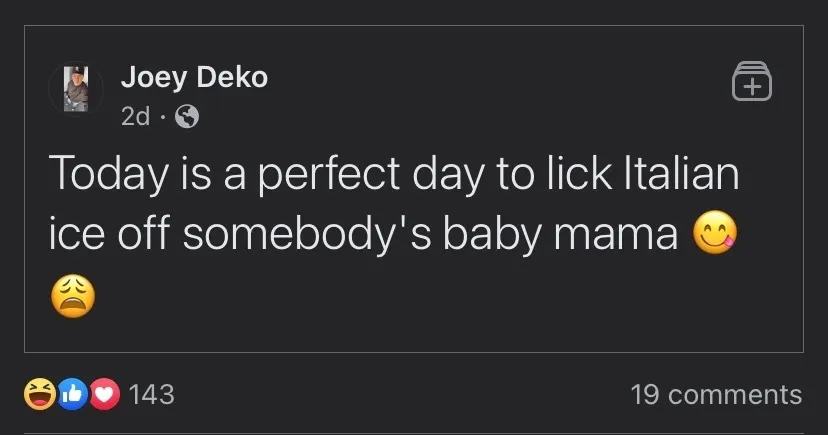Image resolution: width=828 pixels, height=435 pixels.
Task: Click the phrase "baby mama" in post
Action: point(561,233)
